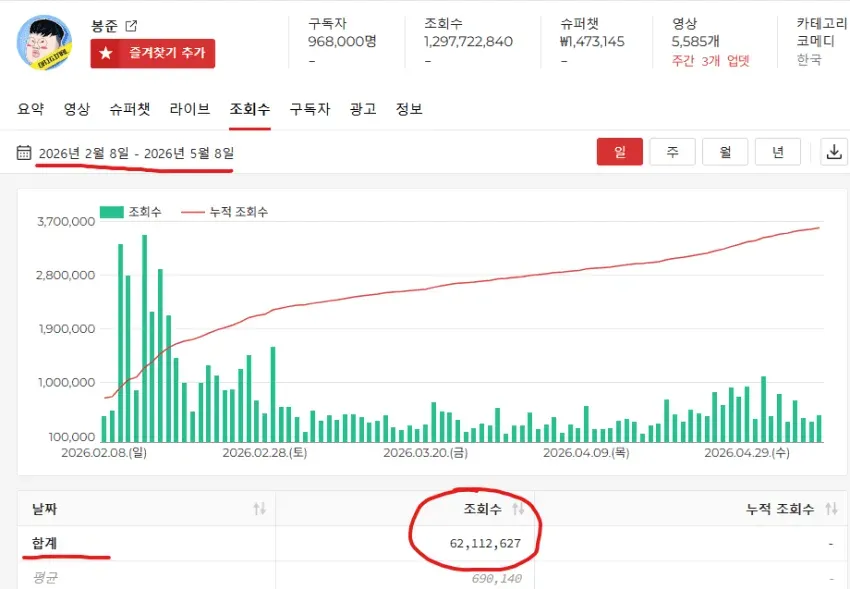850x589 pixels.
Task: Click the ₩1,473,145 superchat amount
Action: click(x=592, y=41)
